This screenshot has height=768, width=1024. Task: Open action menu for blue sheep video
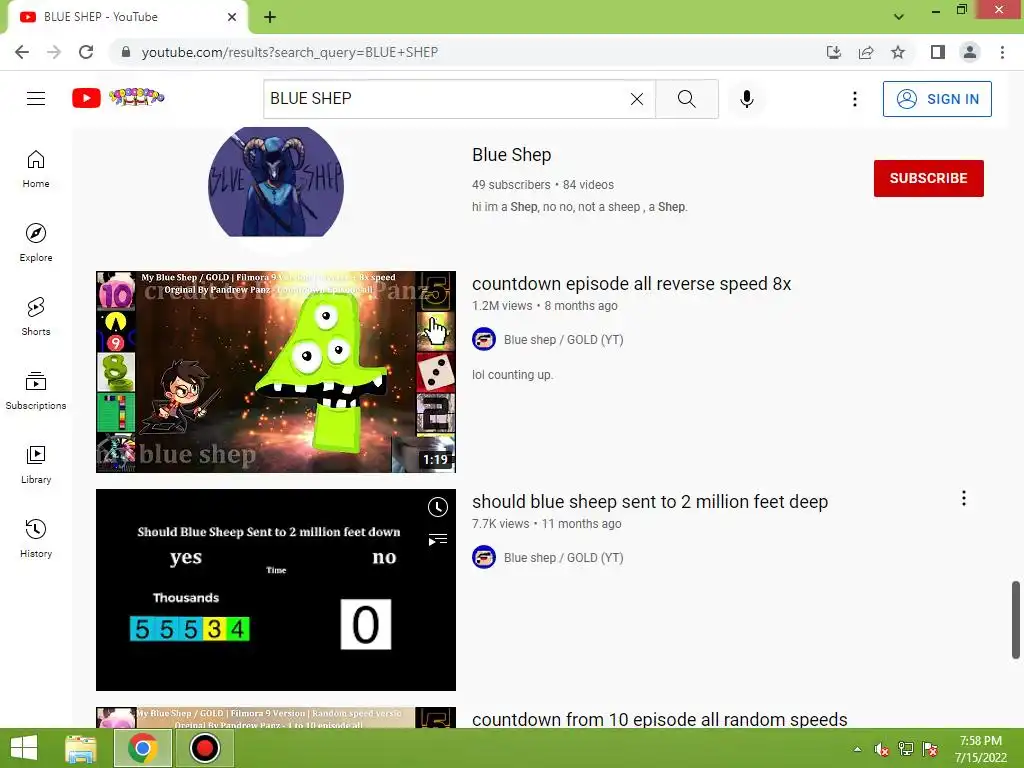click(x=964, y=499)
